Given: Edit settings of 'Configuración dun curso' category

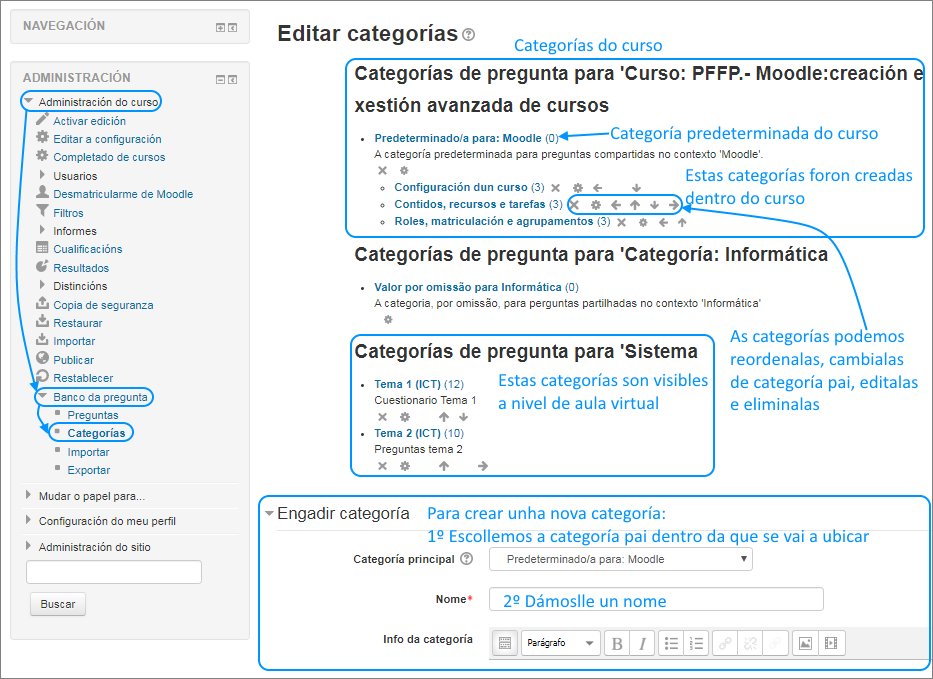Looking at the screenshot, I should pyautogui.click(x=577, y=187).
